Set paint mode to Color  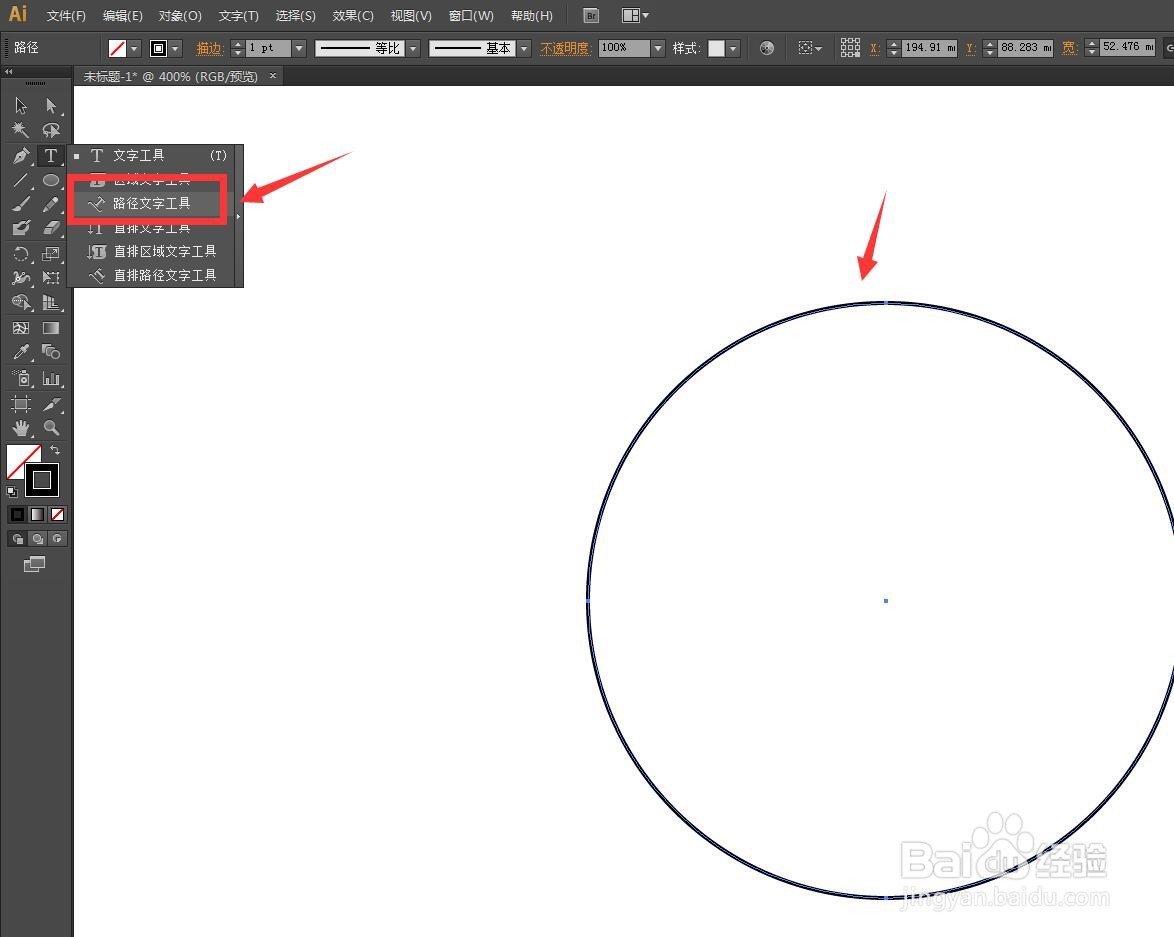tap(17, 515)
